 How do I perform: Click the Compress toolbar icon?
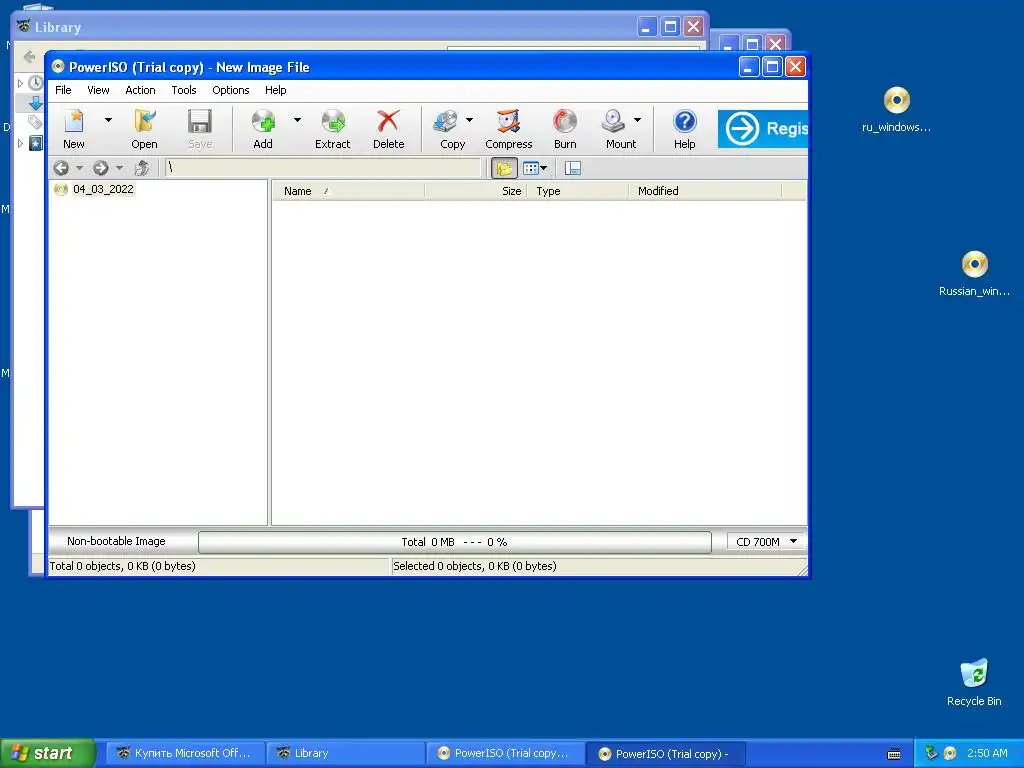point(509,129)
